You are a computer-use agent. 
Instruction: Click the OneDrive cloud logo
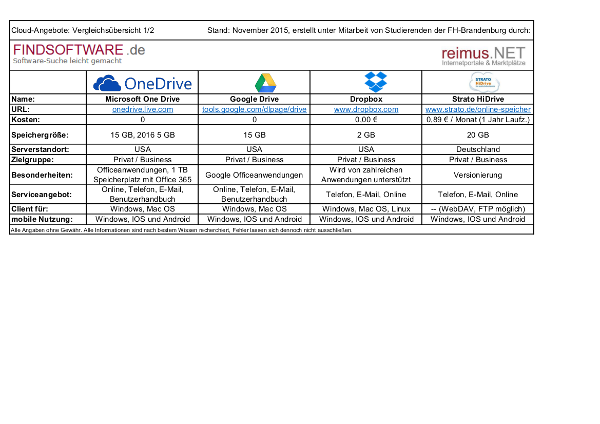(142, 83)
